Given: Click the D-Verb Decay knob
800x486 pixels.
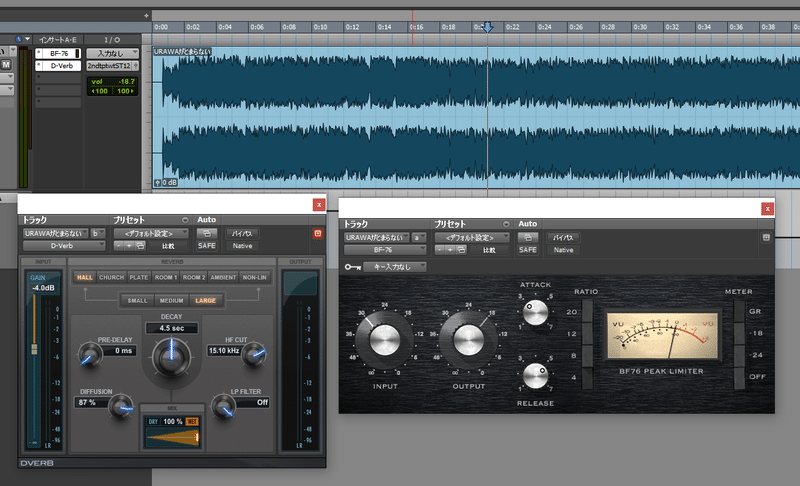Looking at the screenshot, I should point(171,357).
